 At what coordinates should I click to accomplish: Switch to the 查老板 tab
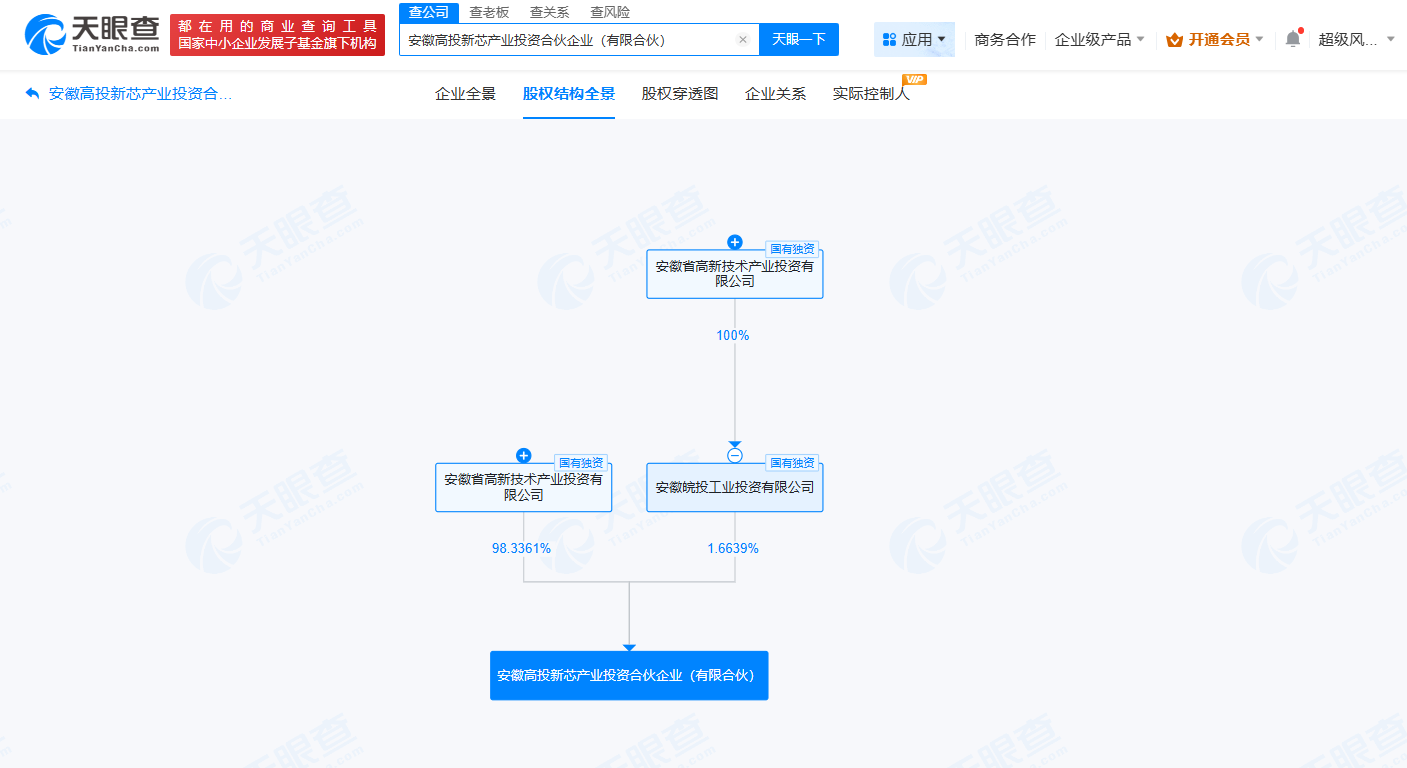489,12
